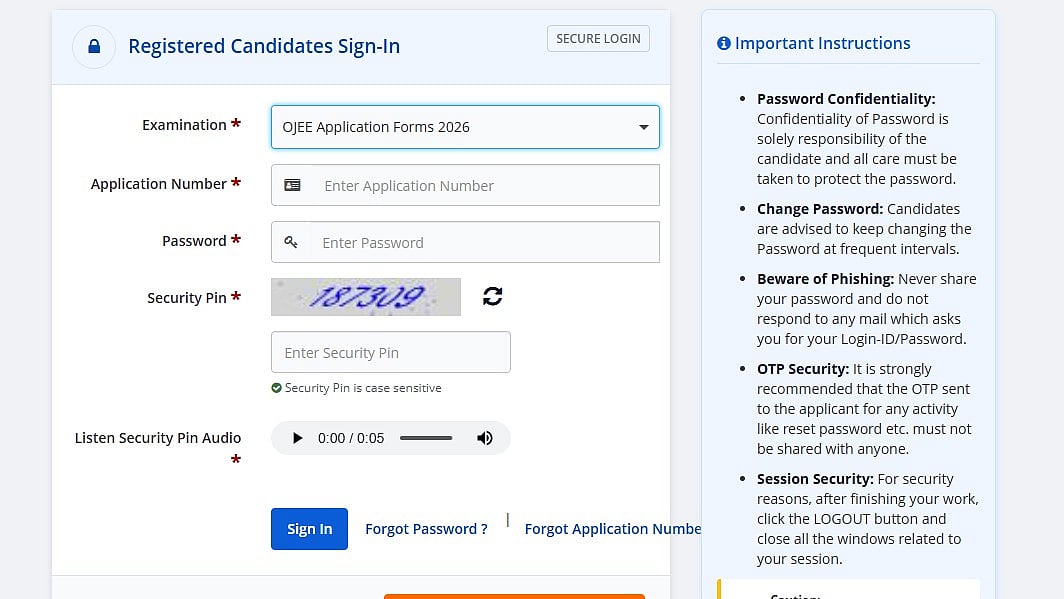Focus the Enter Application Number field
This screenshot has width=1064, height=599.
click(485, 185)
